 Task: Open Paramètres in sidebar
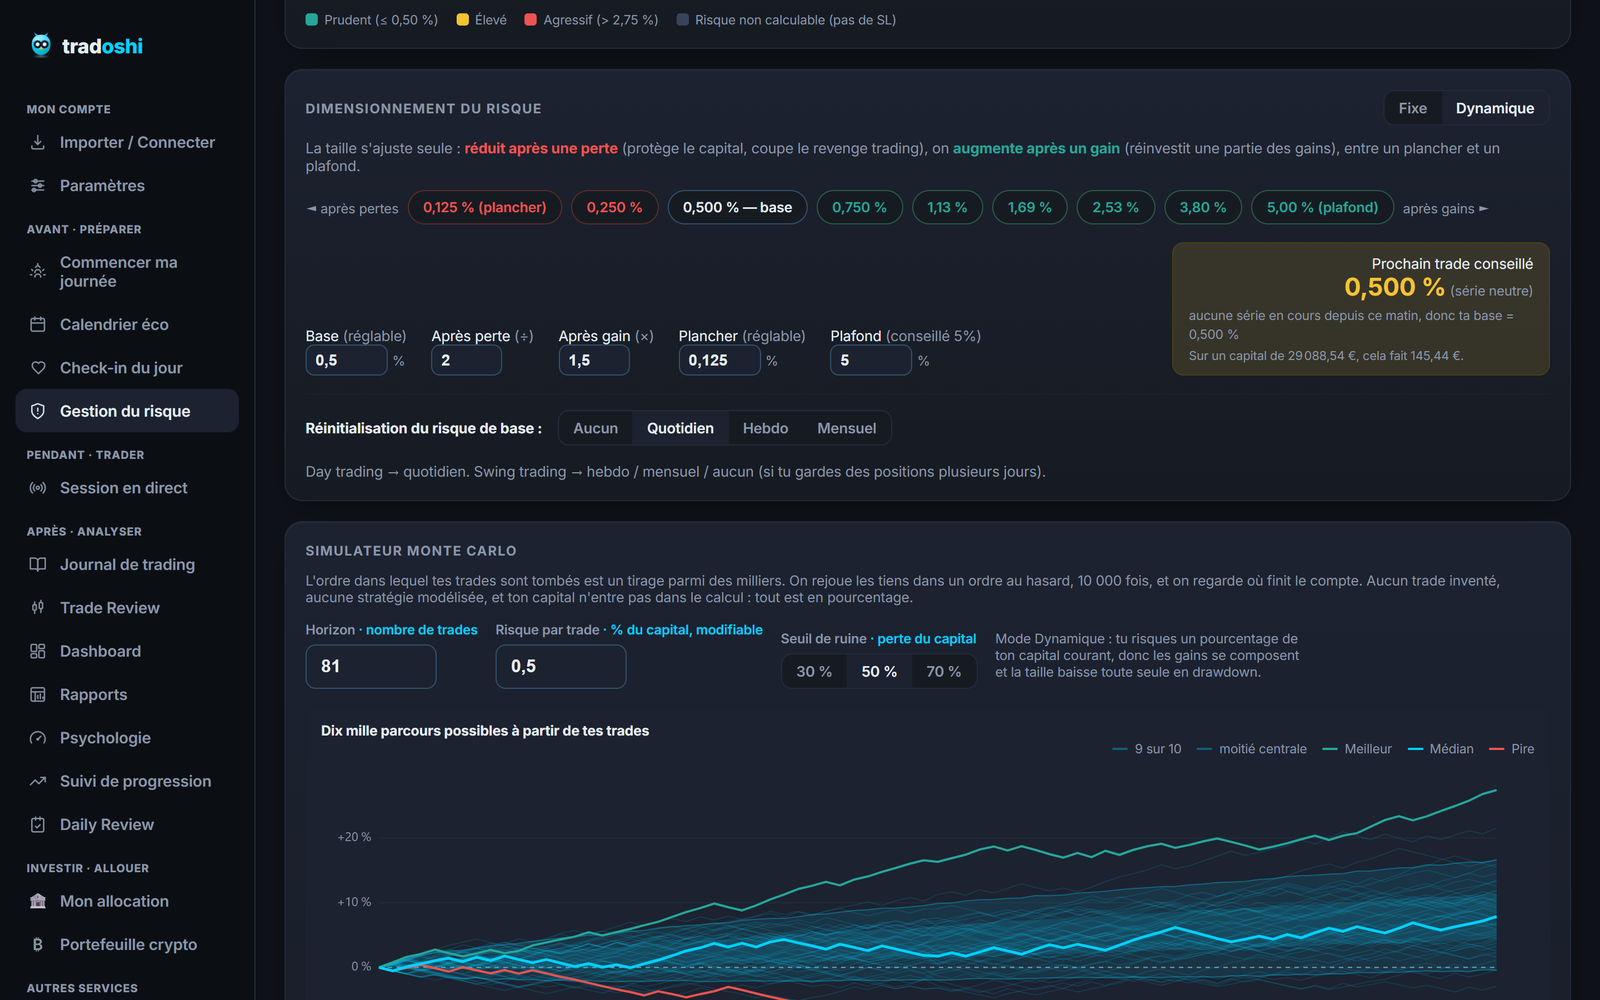(x=127, y=185)
